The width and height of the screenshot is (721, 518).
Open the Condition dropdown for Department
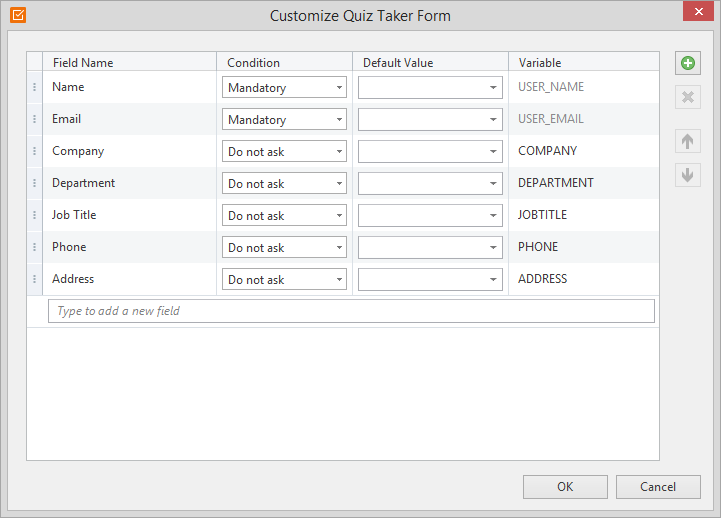click(x=284, y=183)
